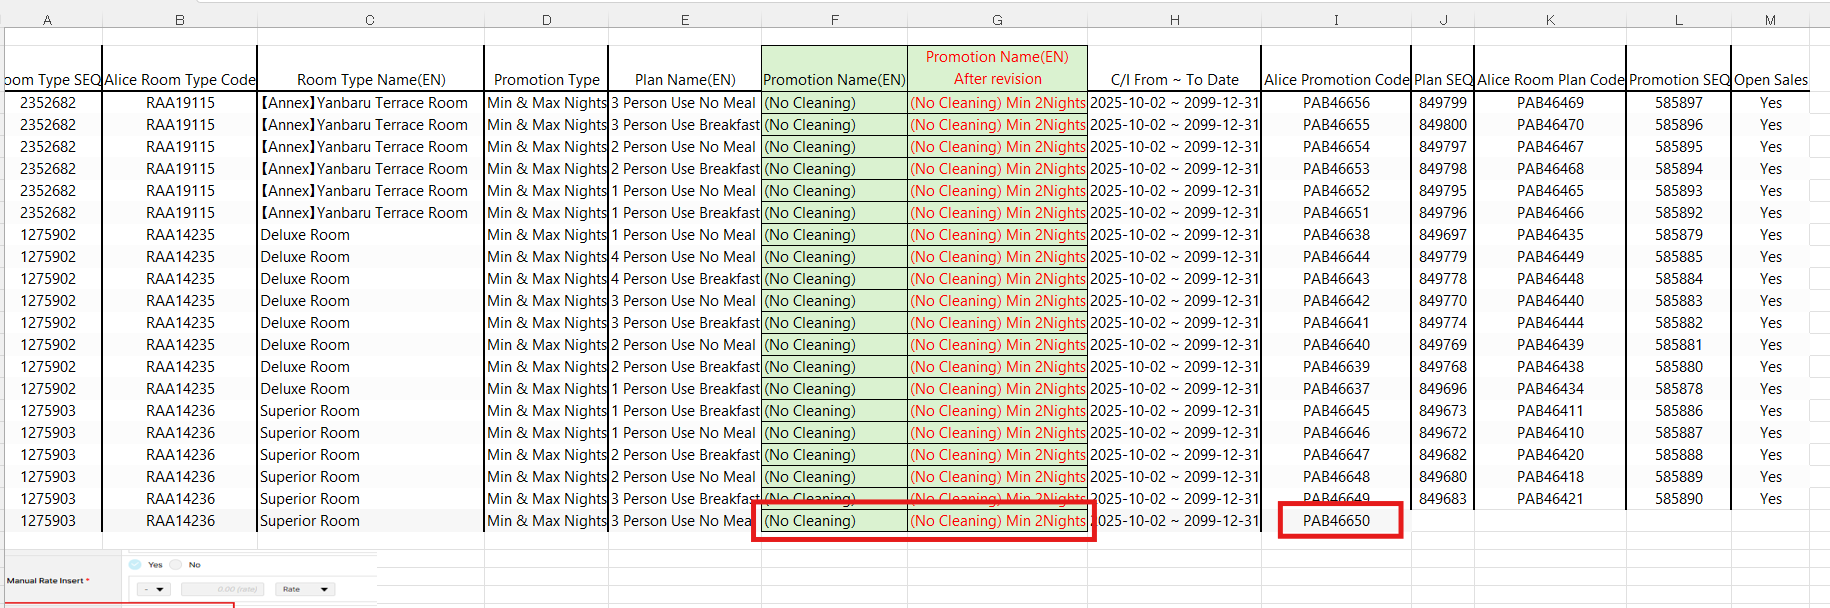
Task: Select room plan code cell PAB46411
Action: [x=1550, y=411]
